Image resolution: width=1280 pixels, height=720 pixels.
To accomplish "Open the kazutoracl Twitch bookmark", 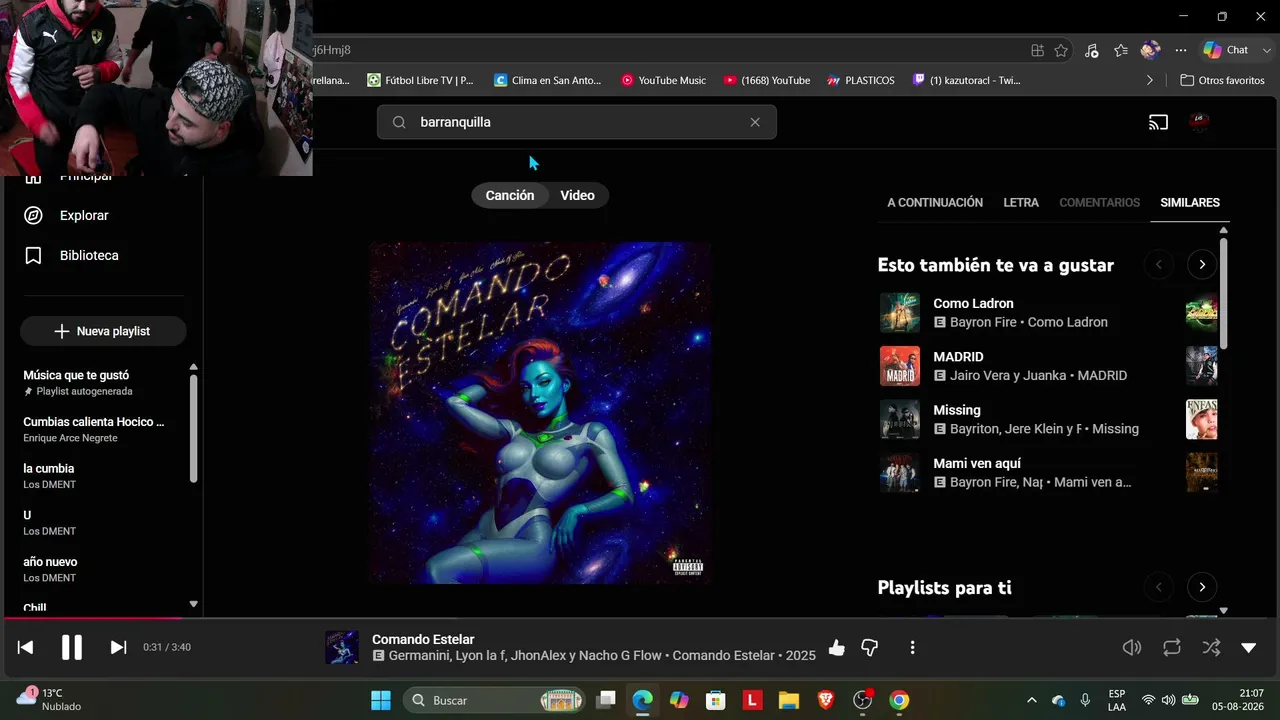I will [x=967, y=80].
